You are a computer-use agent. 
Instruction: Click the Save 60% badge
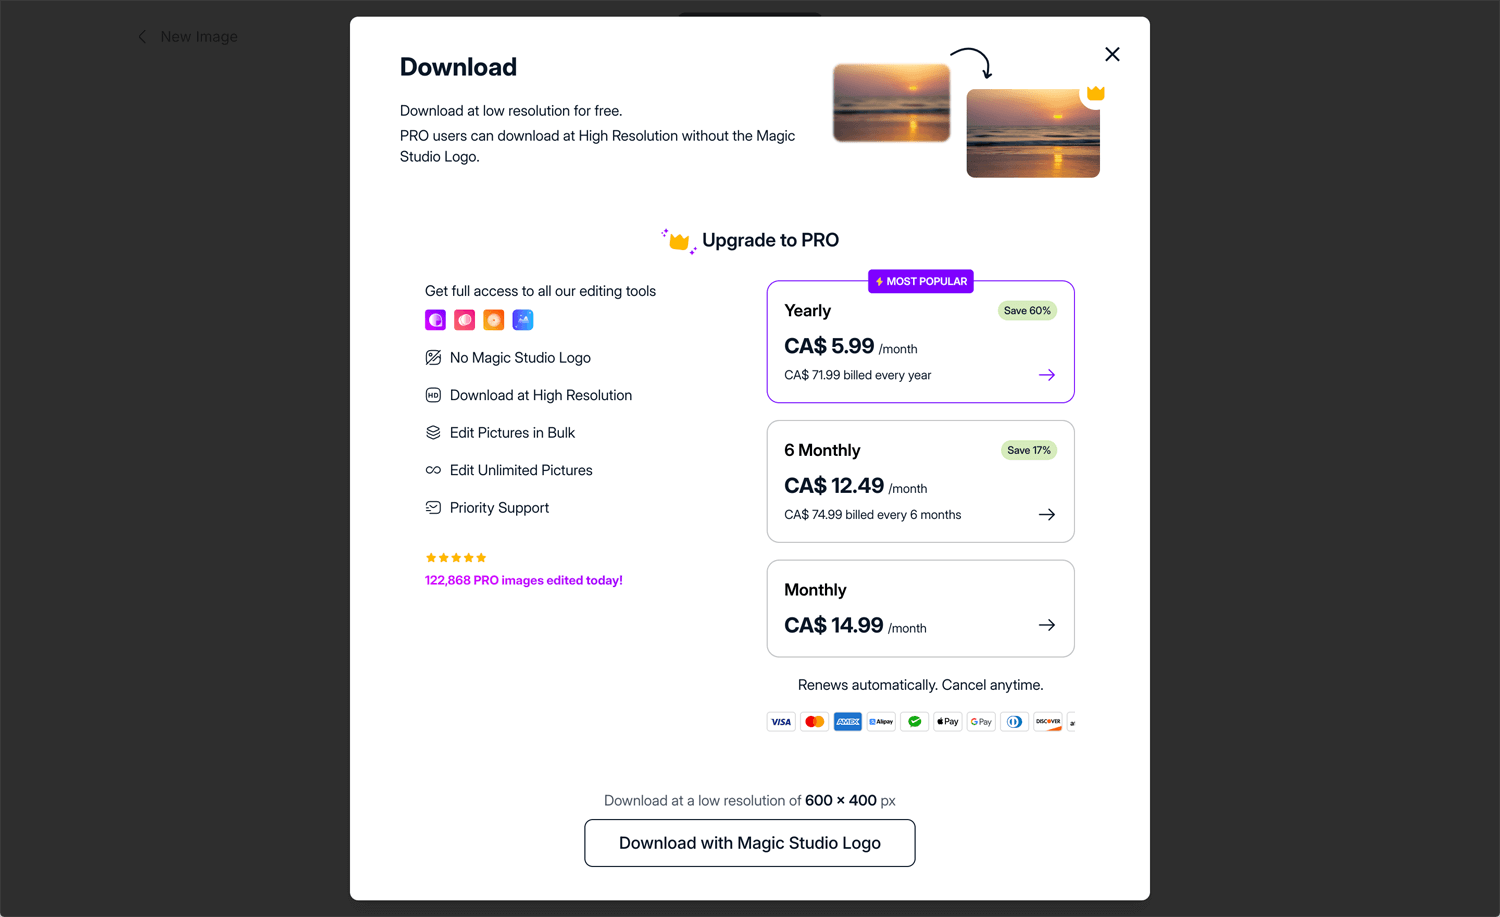(1027, 311)
